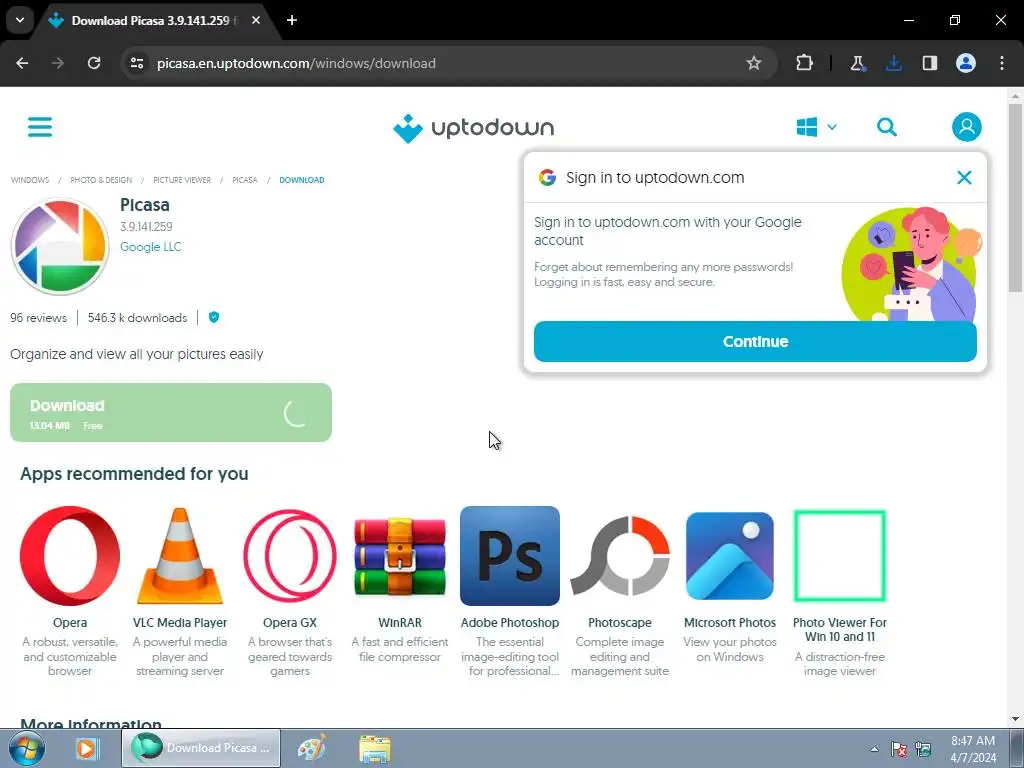Image resolution: width=1024 pixels, height=768 pixels.
Task: Click the WinRAR app title text
Action: pyautogui.click(x=400, y=623)
